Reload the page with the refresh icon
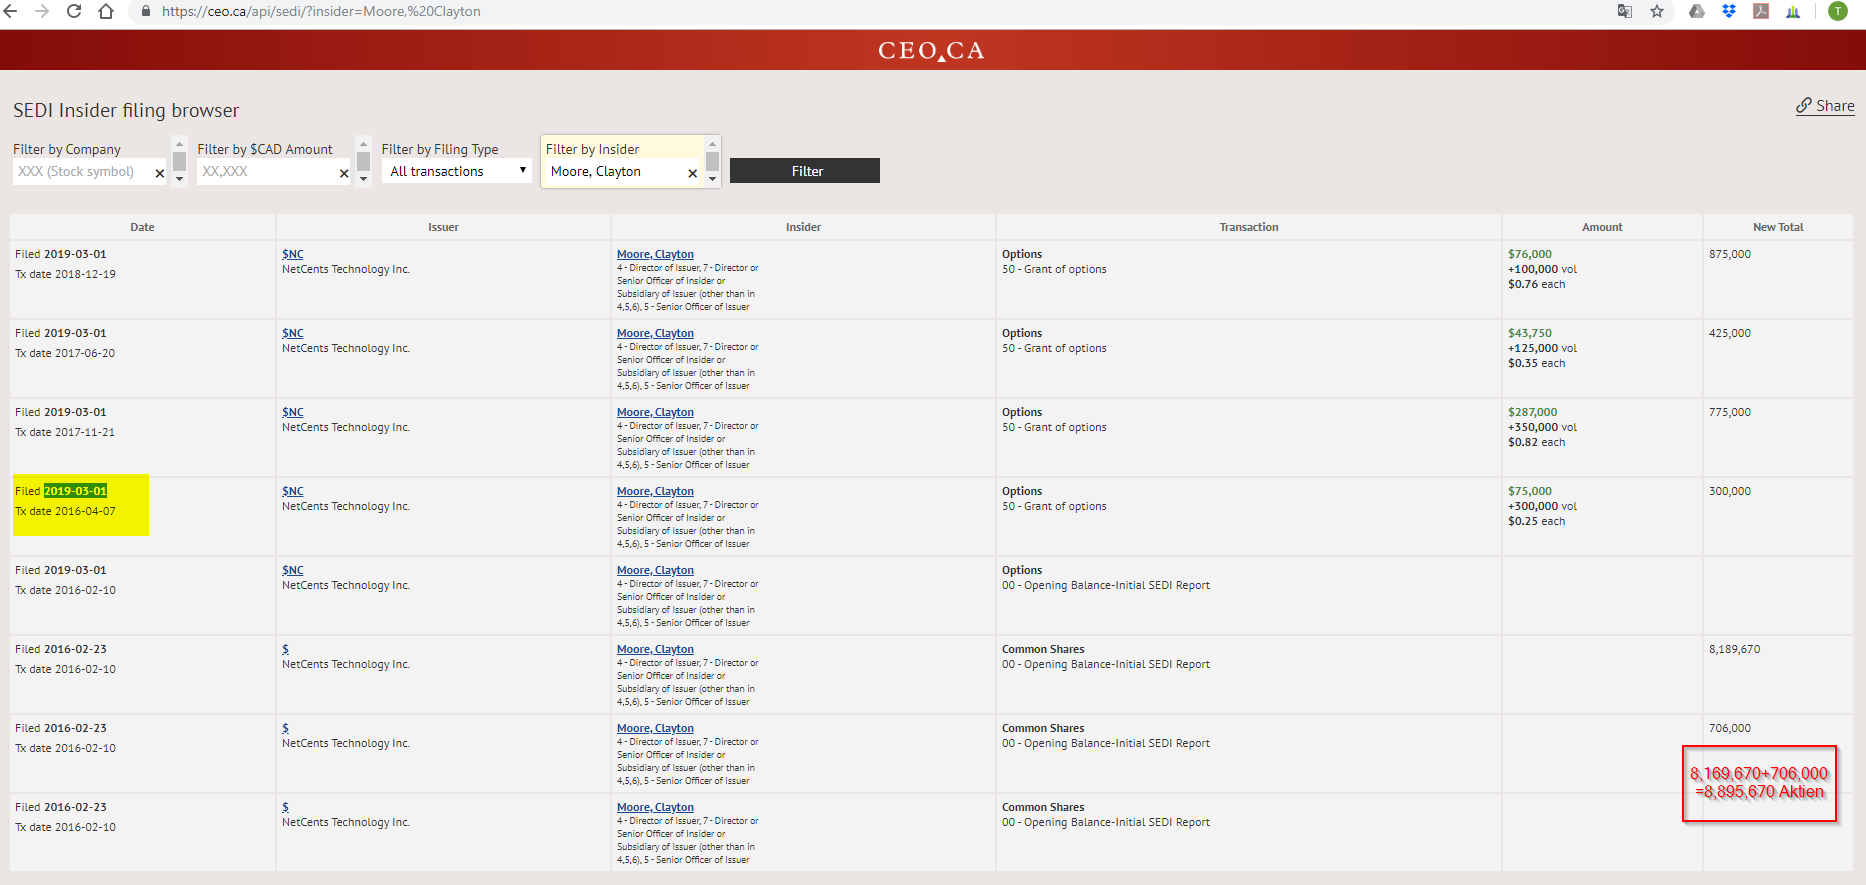The height and width of the screenshot is (885, 1866). tap(74, 11)
